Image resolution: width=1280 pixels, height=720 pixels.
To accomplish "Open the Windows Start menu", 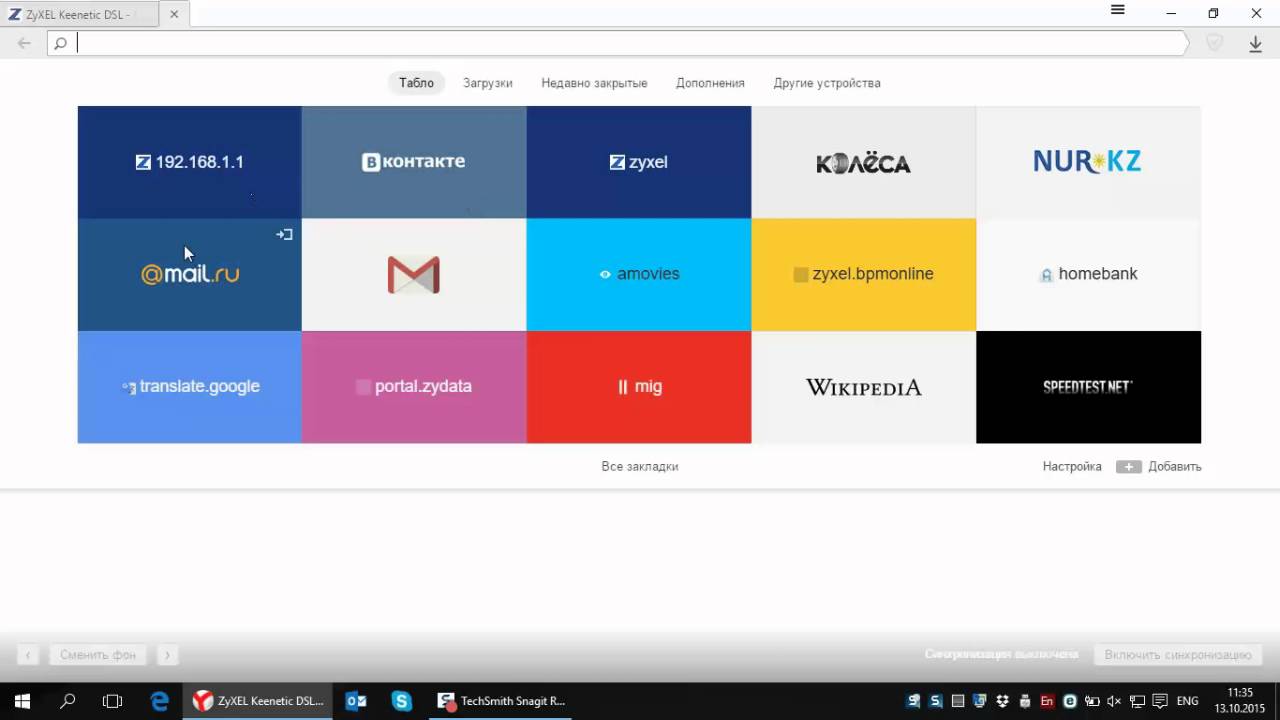I will point(22,701).
